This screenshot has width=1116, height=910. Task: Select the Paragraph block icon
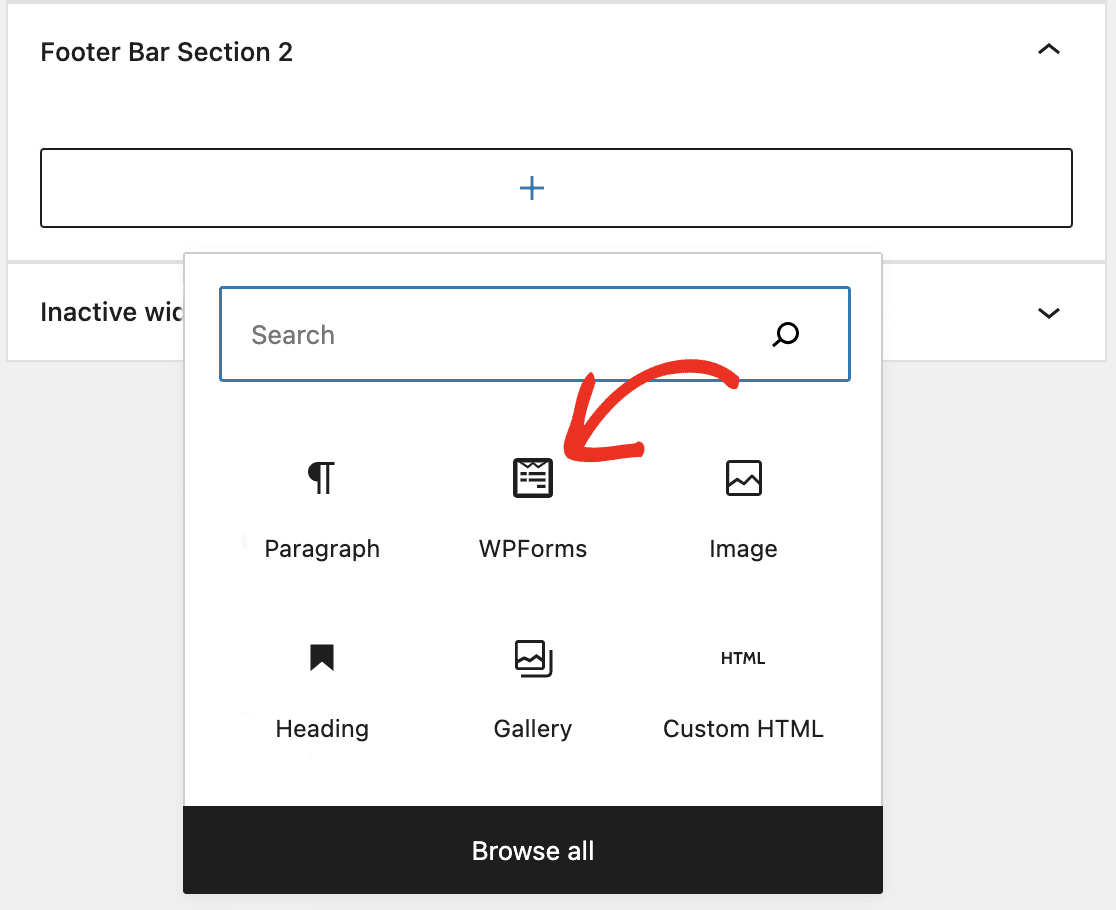(x=322, y=478)
